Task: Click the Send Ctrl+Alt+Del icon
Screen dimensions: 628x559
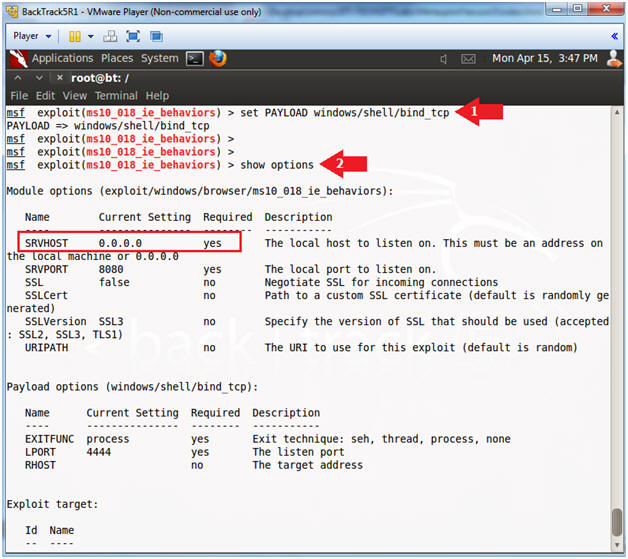Action: click(110, 36)
